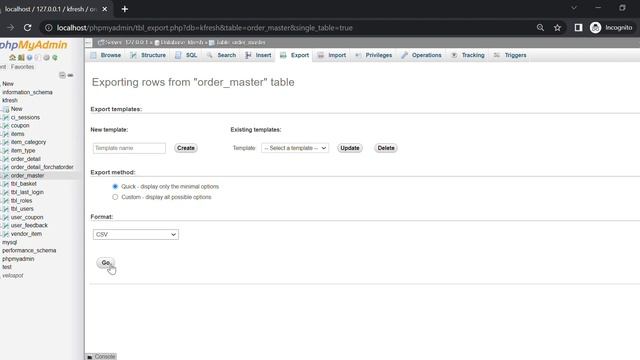The image size is (640, 360).
Task: Click into the Template name field
Action: [x=129, y=148]
